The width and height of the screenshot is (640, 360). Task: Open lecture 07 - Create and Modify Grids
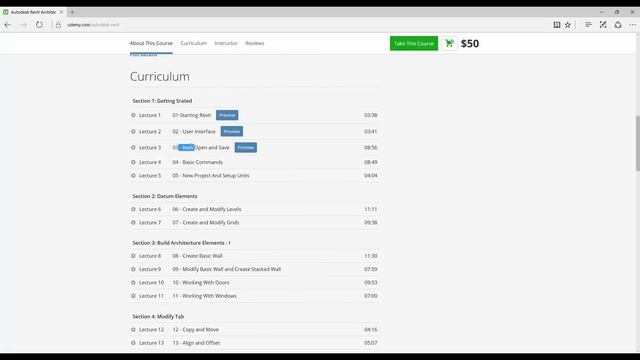(206, 222)
